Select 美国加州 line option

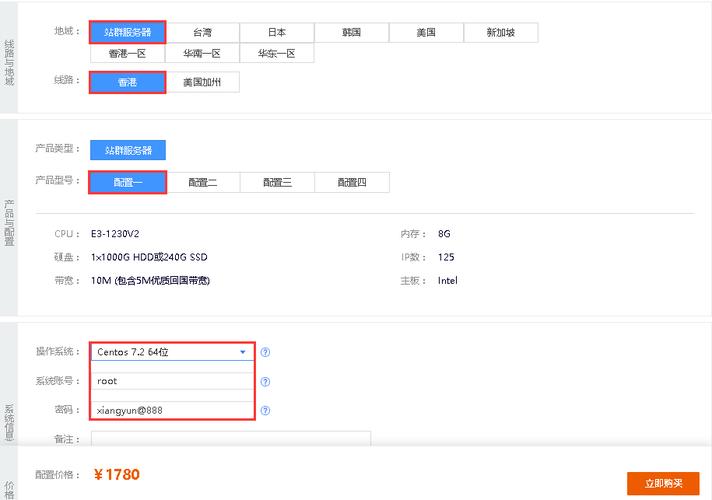point(203,82)
